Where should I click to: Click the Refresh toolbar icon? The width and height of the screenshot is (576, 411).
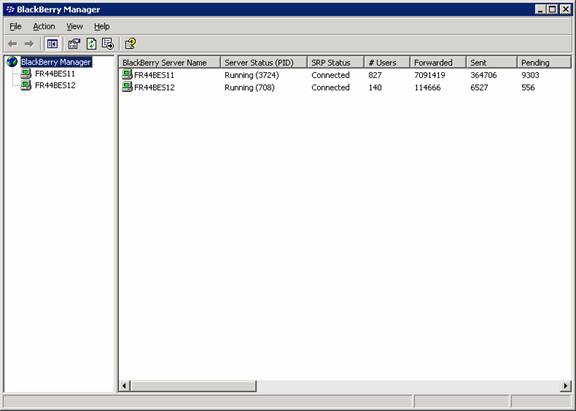(x=91, y=44)
